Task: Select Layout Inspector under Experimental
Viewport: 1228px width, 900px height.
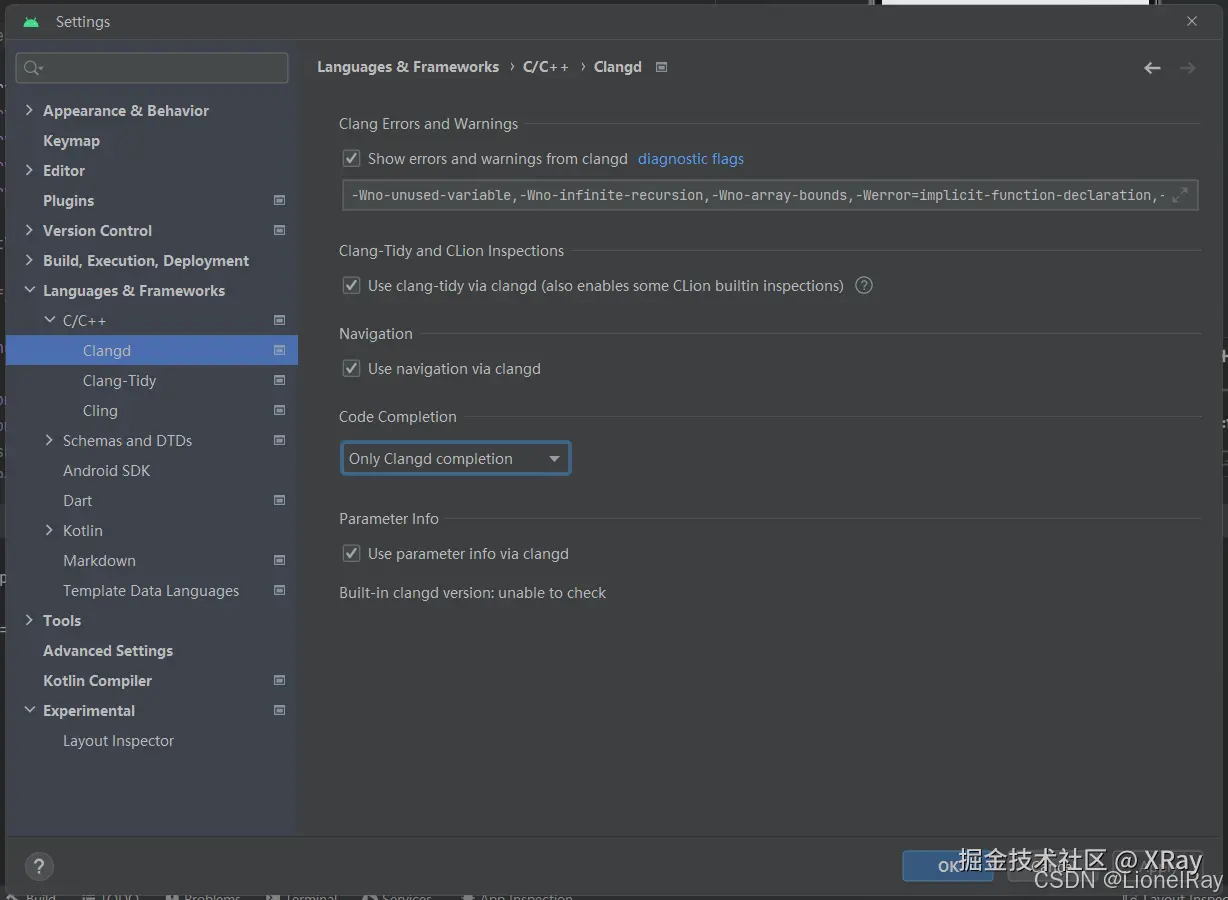Action: coord(118,740)
